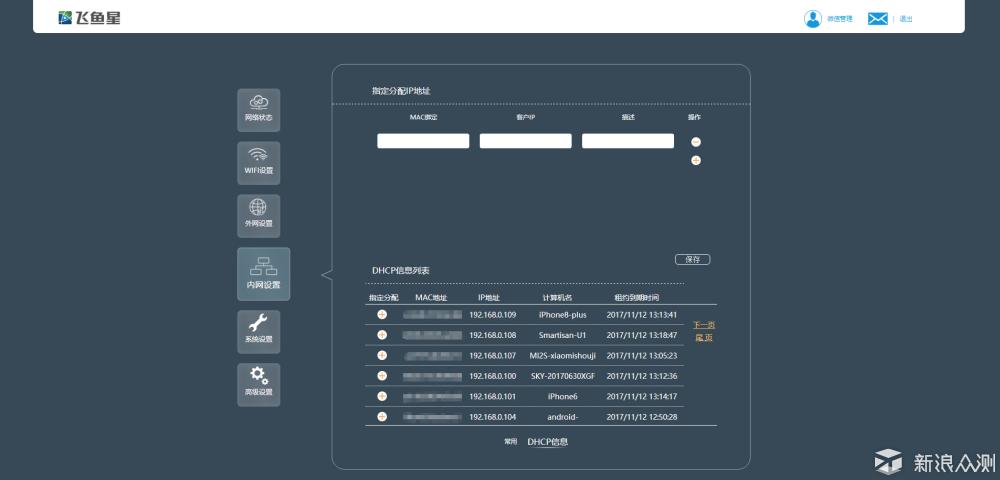The height and width of the screenshot is (480, 1000).
Task: Assign fixed IP to iPhone8-plus
Action: pyautogui.click(x=381, y=315)
